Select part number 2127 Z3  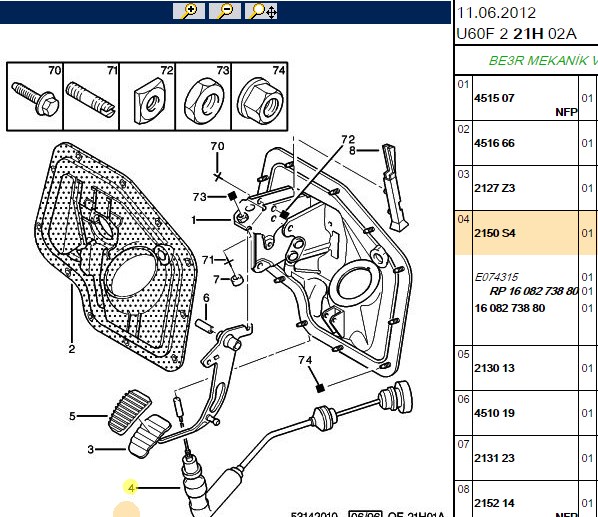[495, 188]
